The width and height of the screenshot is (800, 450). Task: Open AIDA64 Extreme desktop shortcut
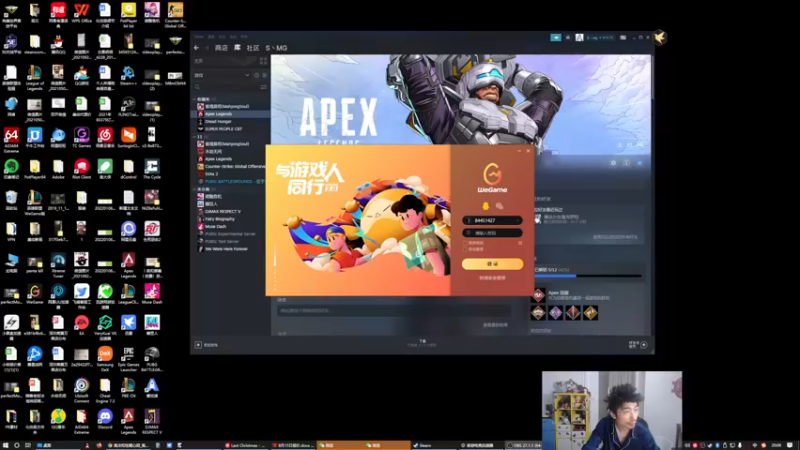(11, 140)
